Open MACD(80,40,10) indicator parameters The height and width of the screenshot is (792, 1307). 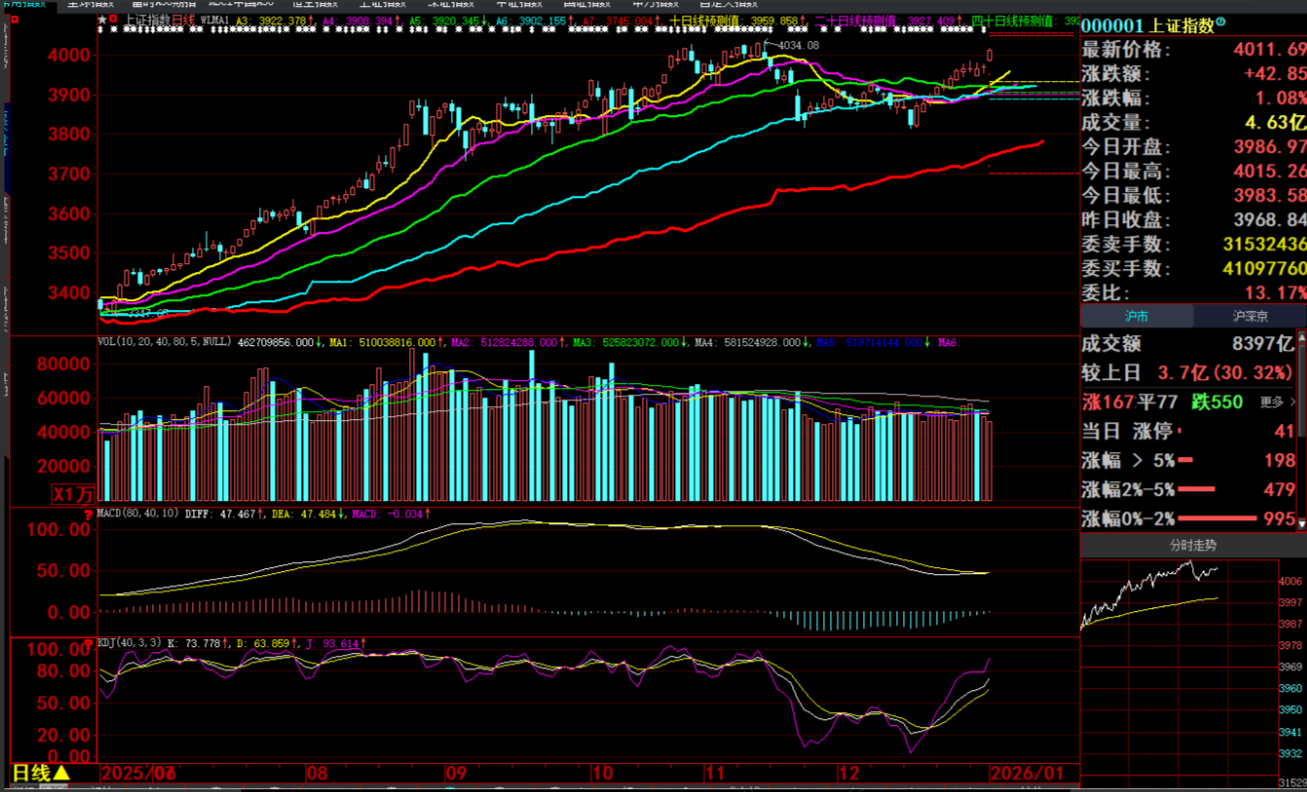point(138,513)
